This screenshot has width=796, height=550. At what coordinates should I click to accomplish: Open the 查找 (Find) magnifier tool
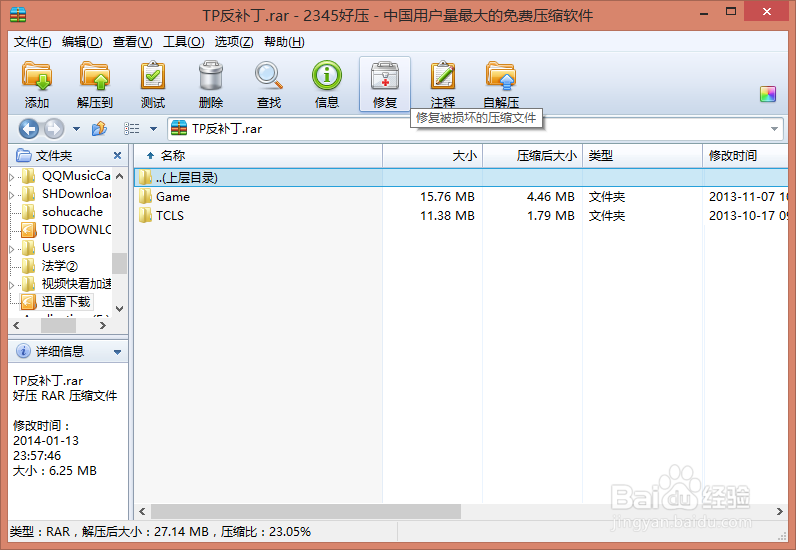269,84
